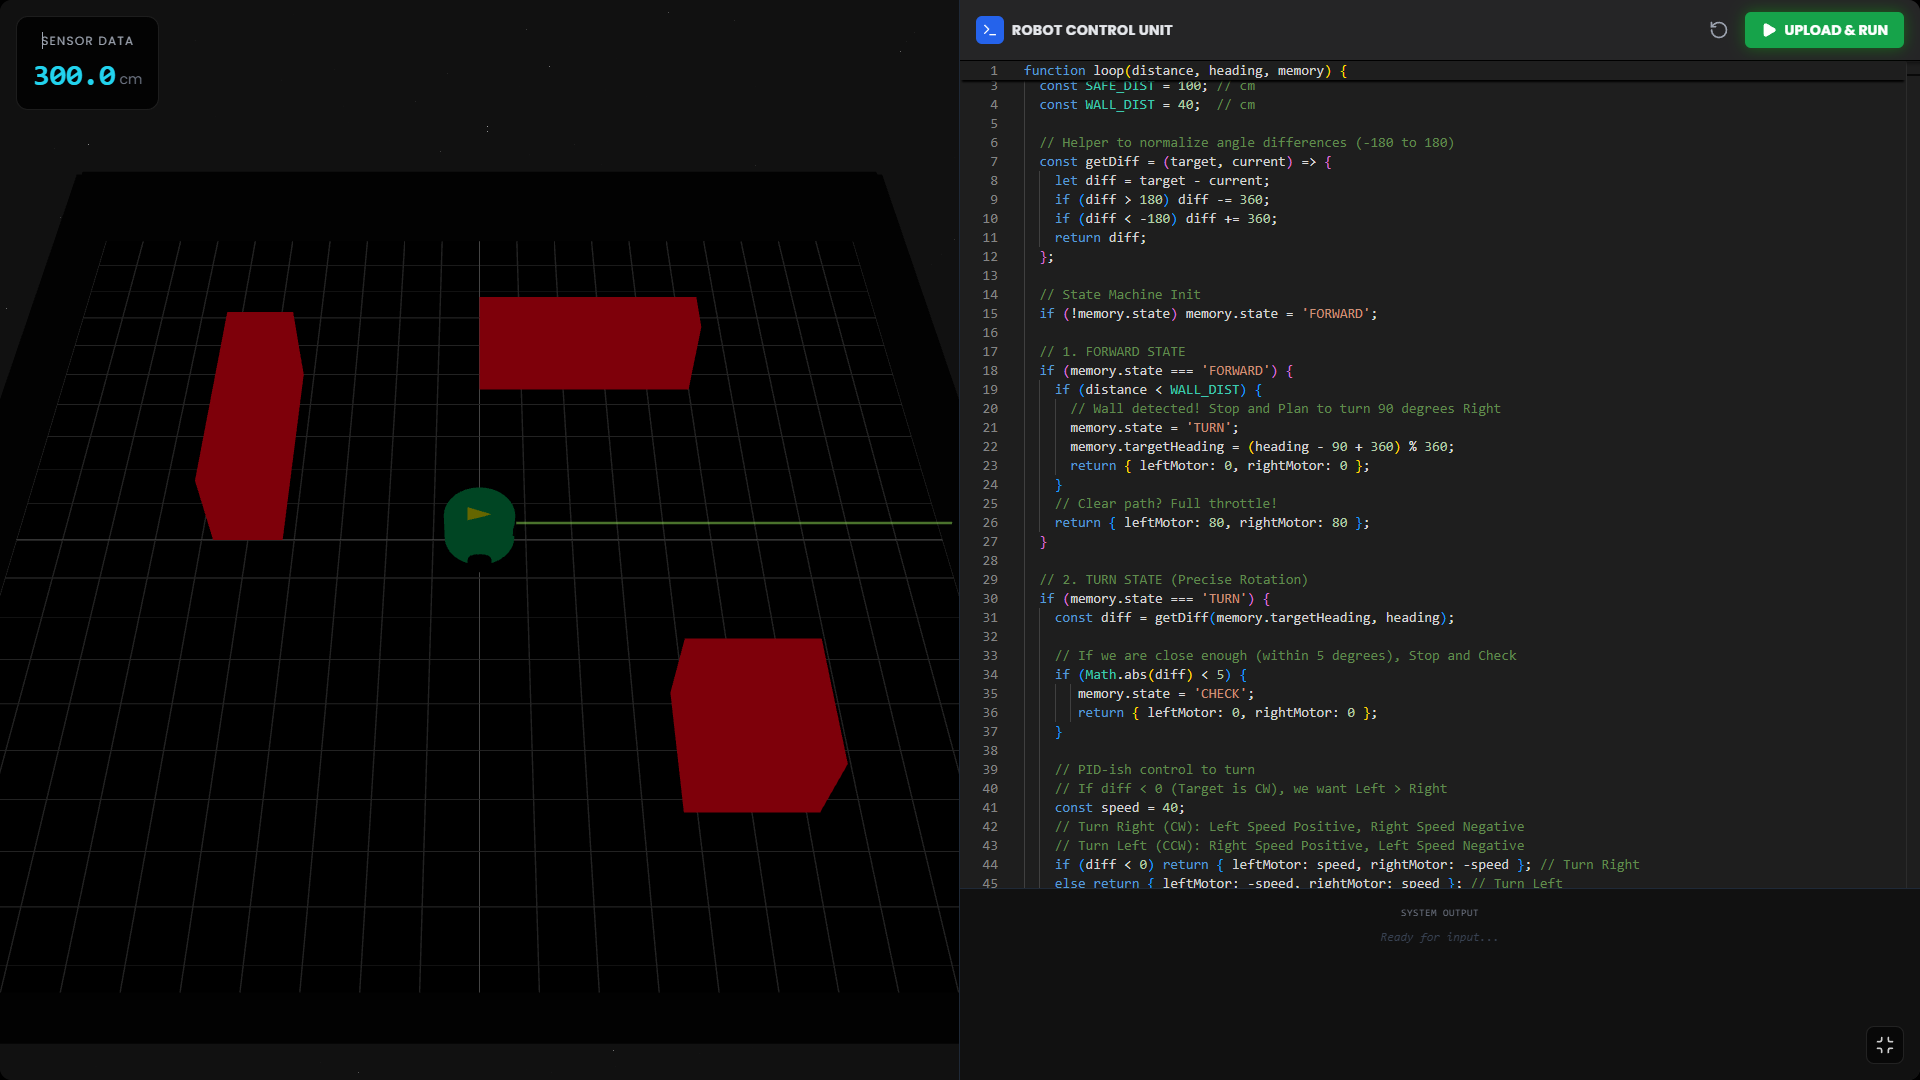Click the sticky function loop header line
The image size is (1920, 1080).
pyautogui.click(x=1185, y=71)
